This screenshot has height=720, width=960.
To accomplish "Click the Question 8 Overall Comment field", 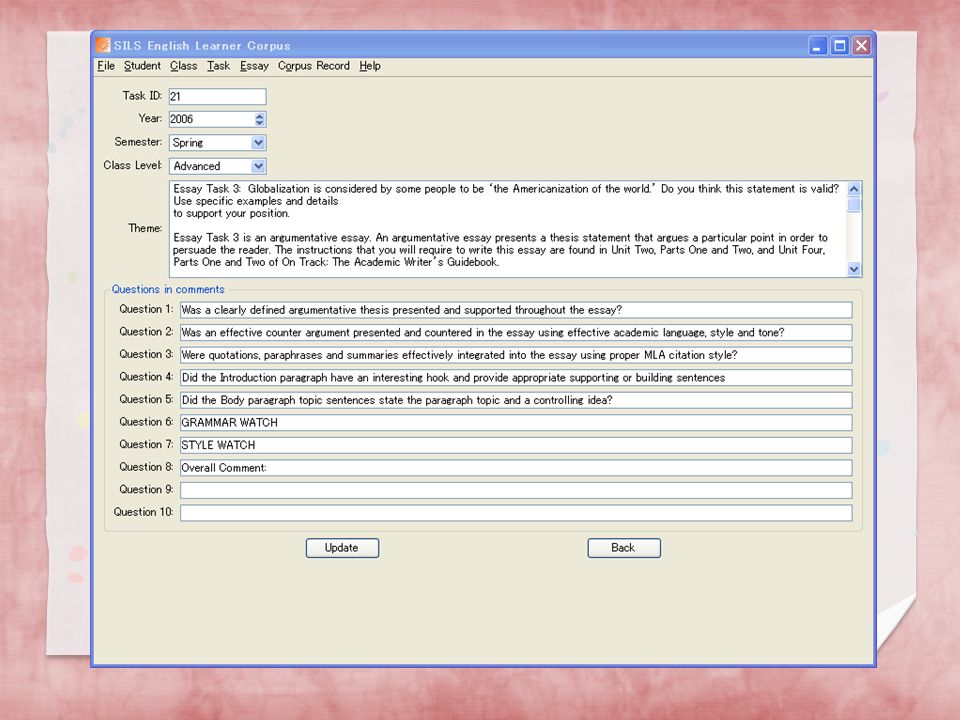I will [516, 468].
